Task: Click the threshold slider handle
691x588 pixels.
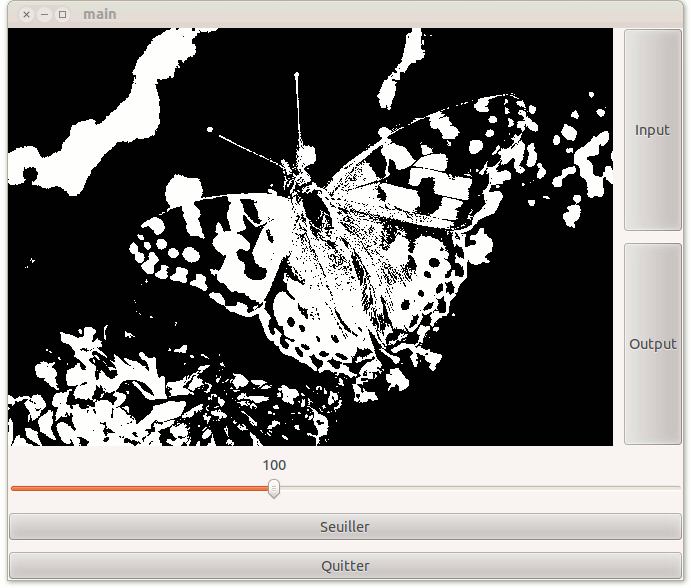Action: [274, 488]
